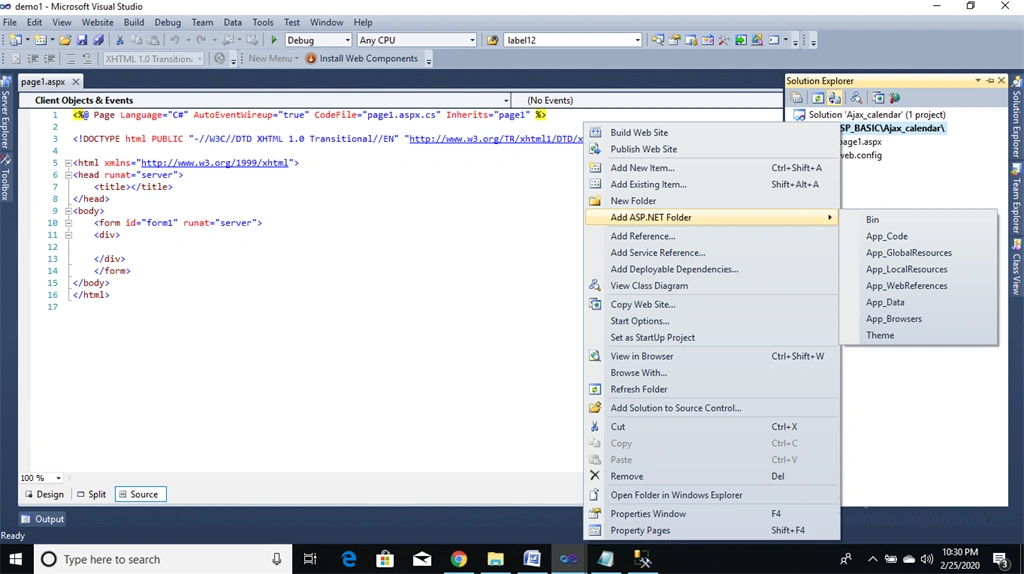Click the New Project toolbar icon

[15, 40]
